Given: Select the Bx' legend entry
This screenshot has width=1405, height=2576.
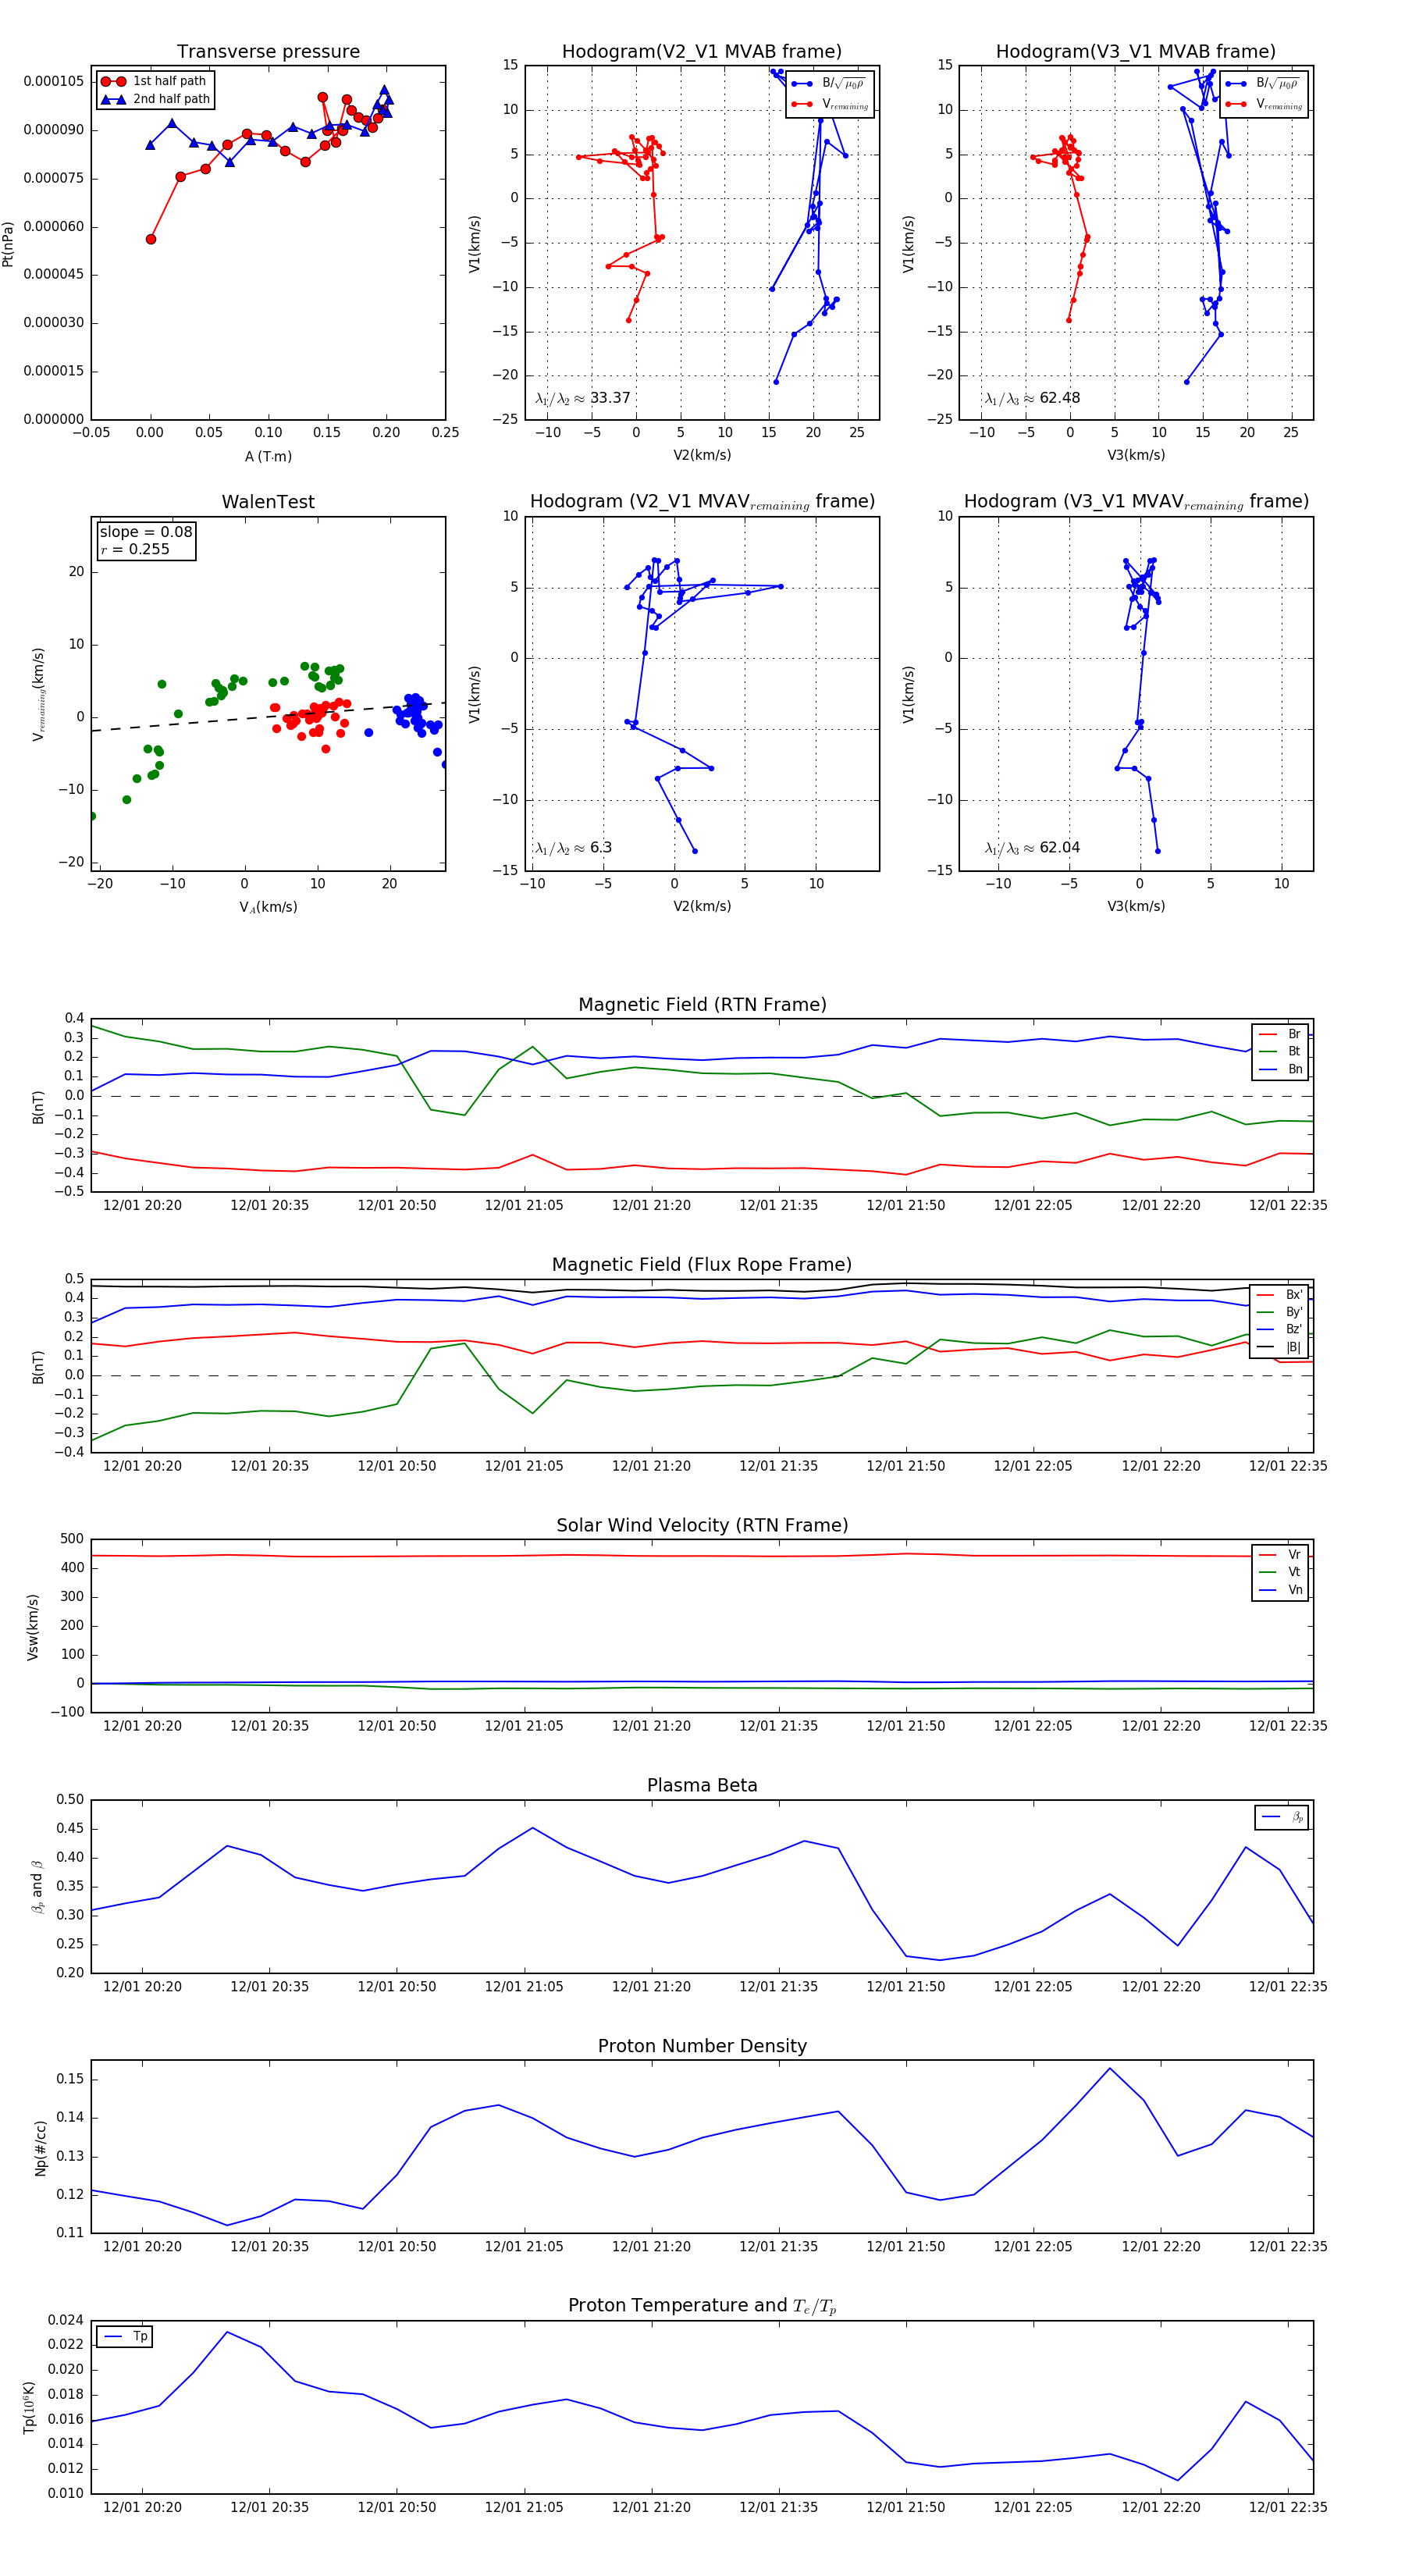Looking at the screenshot, I should [1280, 1294].
